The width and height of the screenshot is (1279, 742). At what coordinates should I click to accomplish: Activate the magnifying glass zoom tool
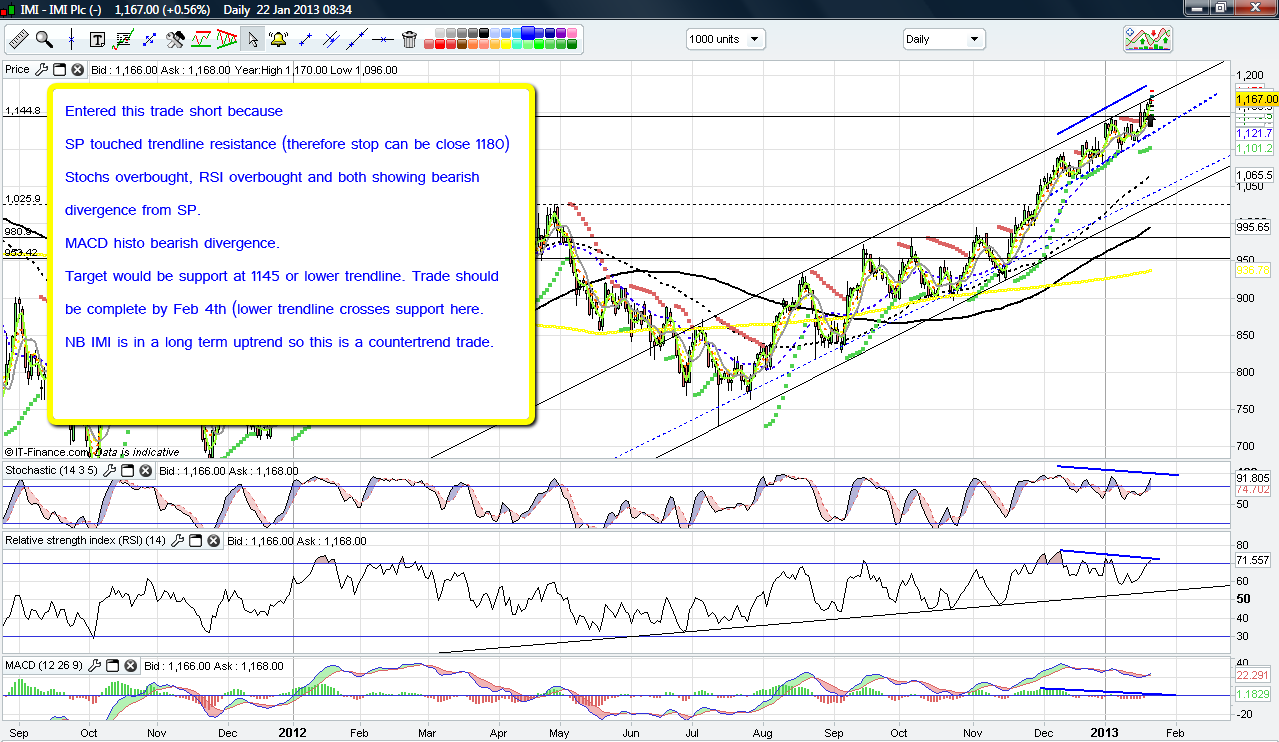click(44, 40)
